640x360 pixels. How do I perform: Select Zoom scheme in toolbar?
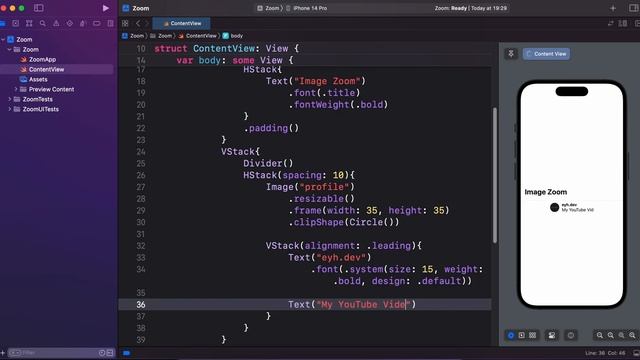[268, 8]
